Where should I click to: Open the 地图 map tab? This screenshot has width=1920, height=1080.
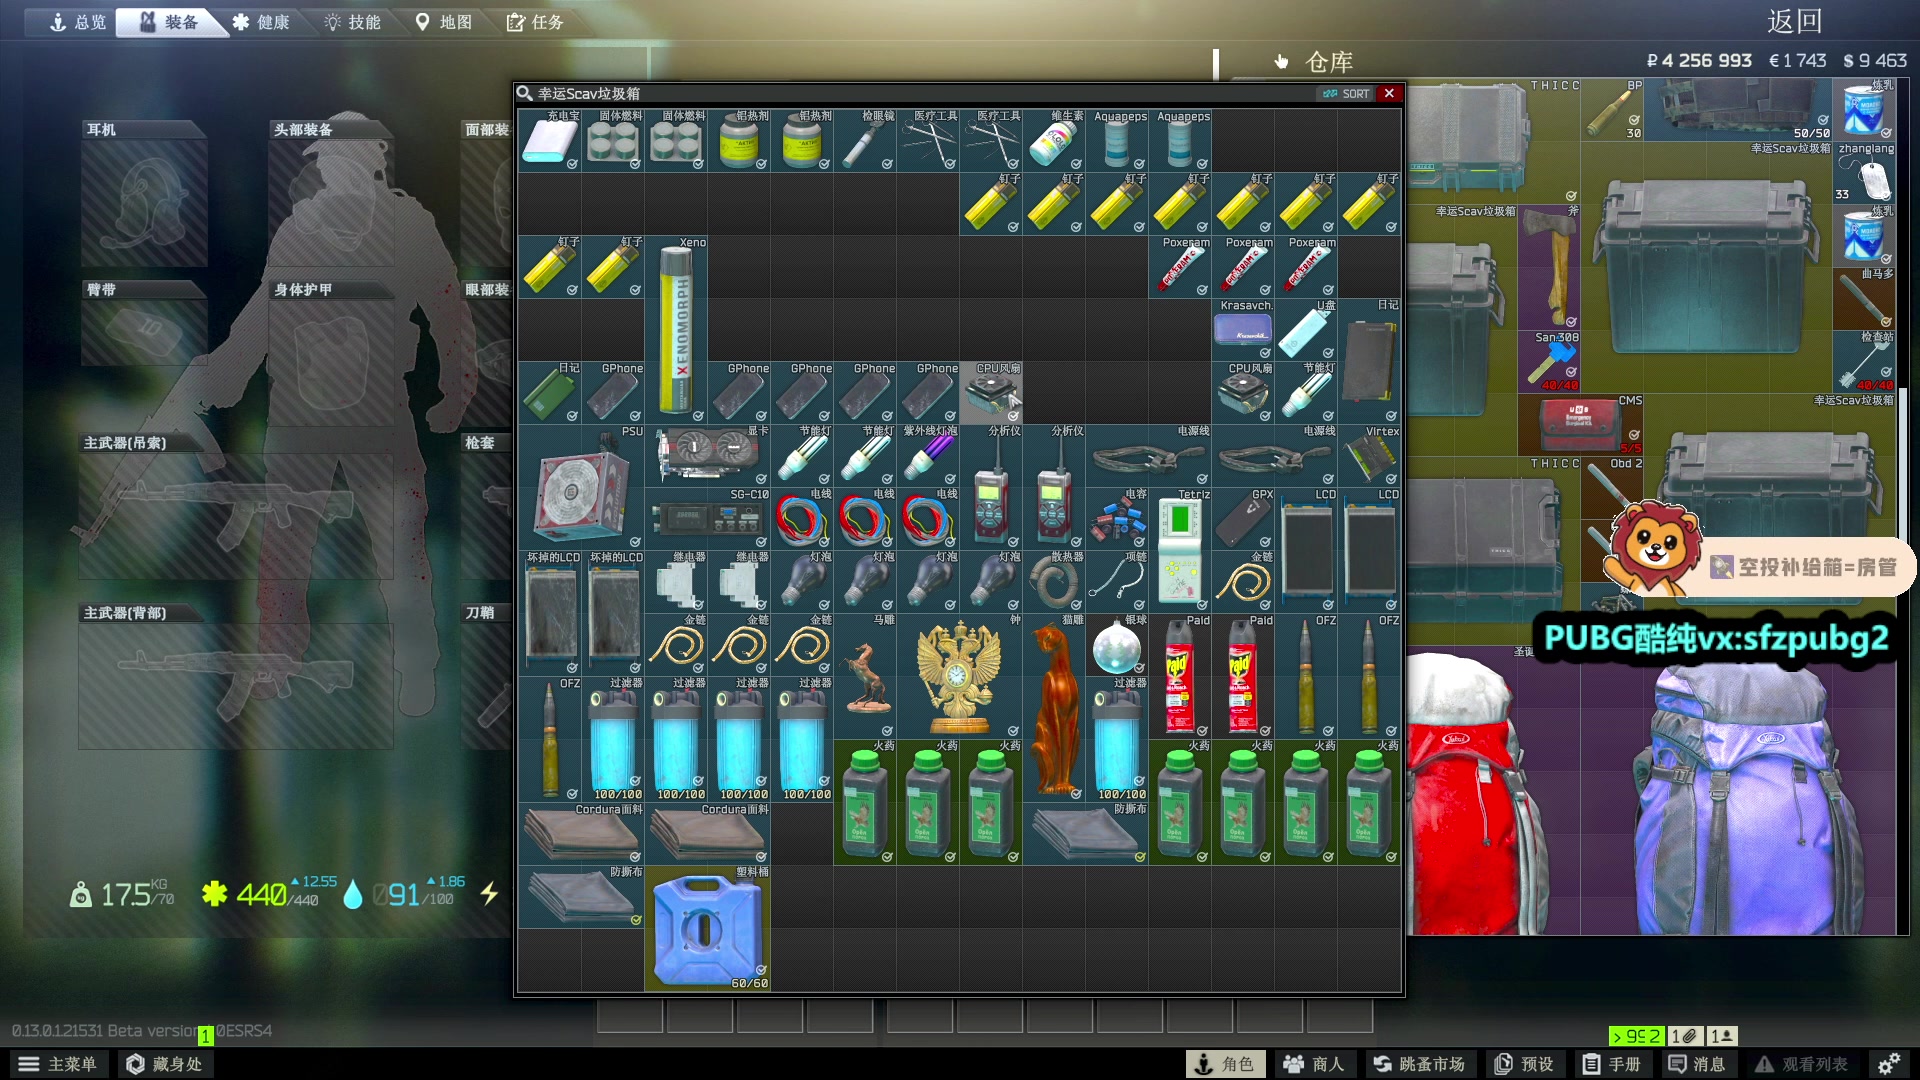[444, 22]
